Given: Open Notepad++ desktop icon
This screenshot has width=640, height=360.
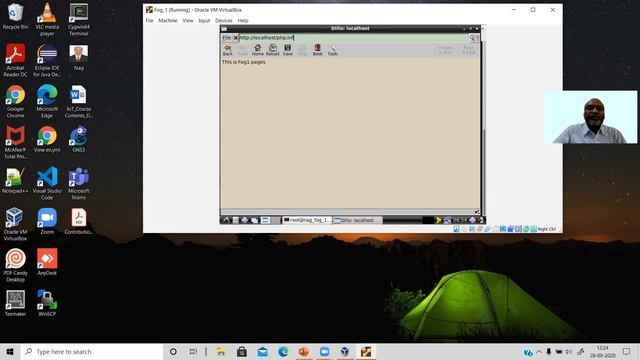Looking at the screenshot, I should click(15, 181).
